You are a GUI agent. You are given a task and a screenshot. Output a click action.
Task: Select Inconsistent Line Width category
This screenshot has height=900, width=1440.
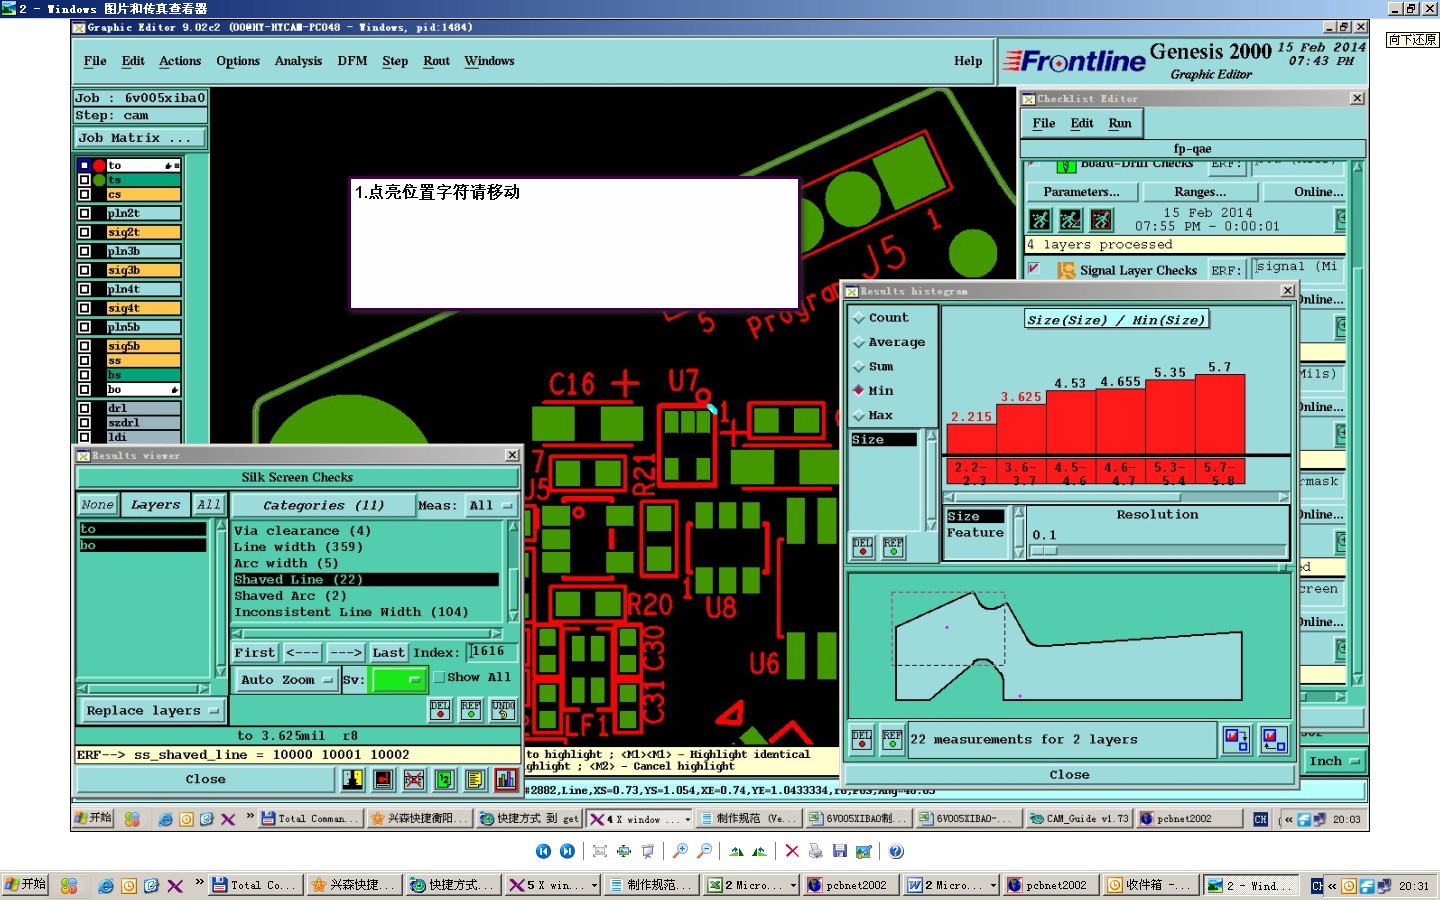point(350,612)
